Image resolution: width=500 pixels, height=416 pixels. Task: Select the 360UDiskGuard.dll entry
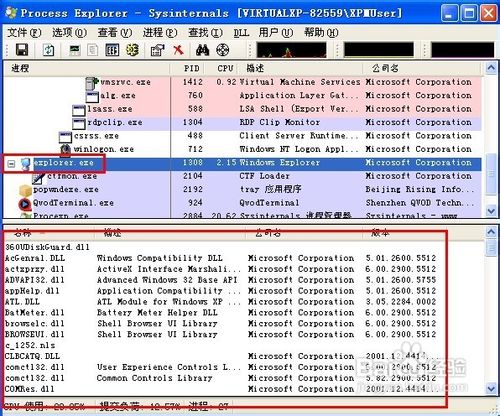47,247
